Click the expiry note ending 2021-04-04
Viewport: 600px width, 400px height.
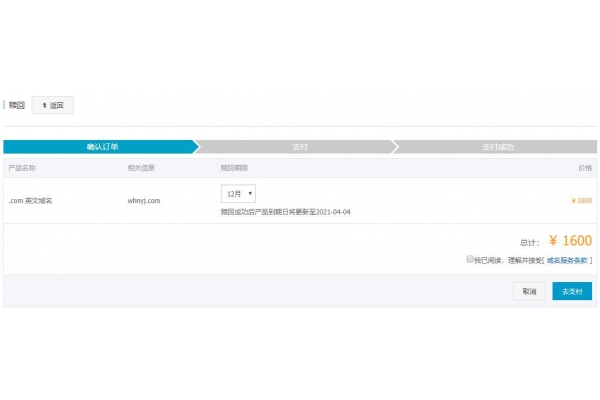tap(285, 212)
